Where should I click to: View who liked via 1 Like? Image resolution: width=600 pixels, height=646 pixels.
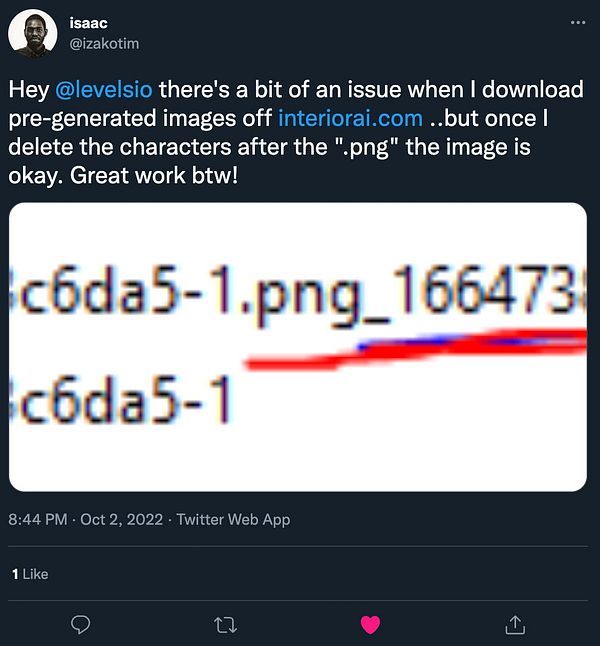(30, 574)
